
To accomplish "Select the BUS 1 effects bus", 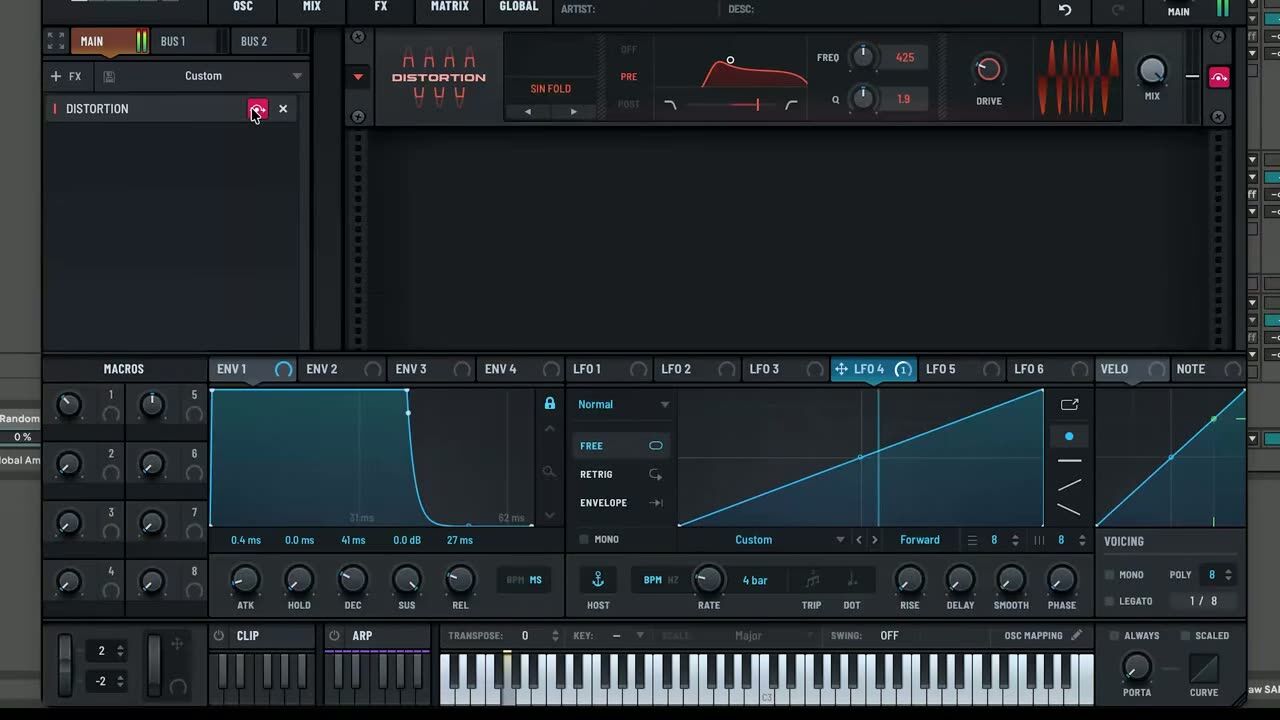I will coord(173,41).
